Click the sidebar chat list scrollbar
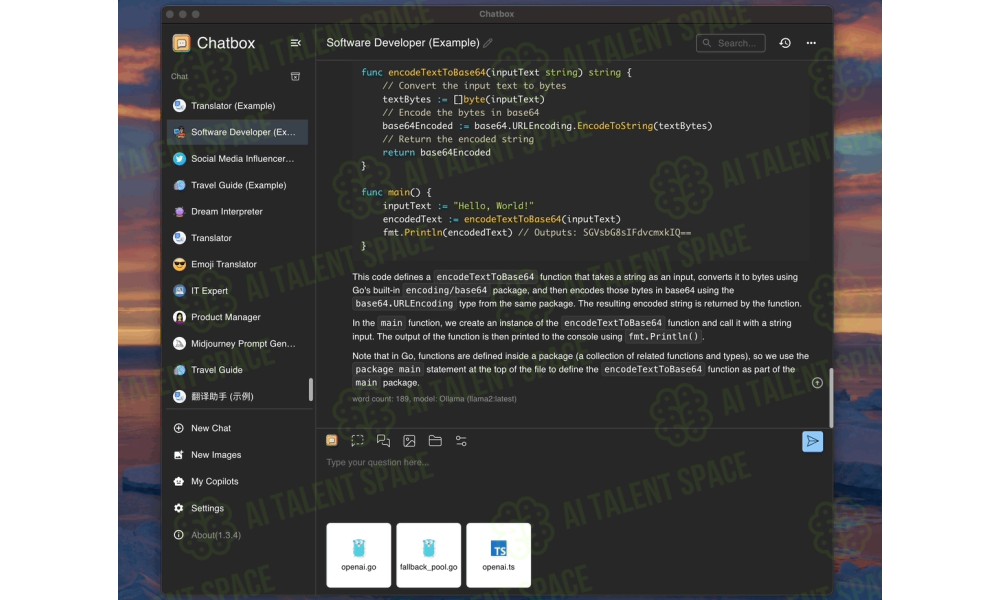This screenshot has width=1000, height=600. [x=311, y=390]
